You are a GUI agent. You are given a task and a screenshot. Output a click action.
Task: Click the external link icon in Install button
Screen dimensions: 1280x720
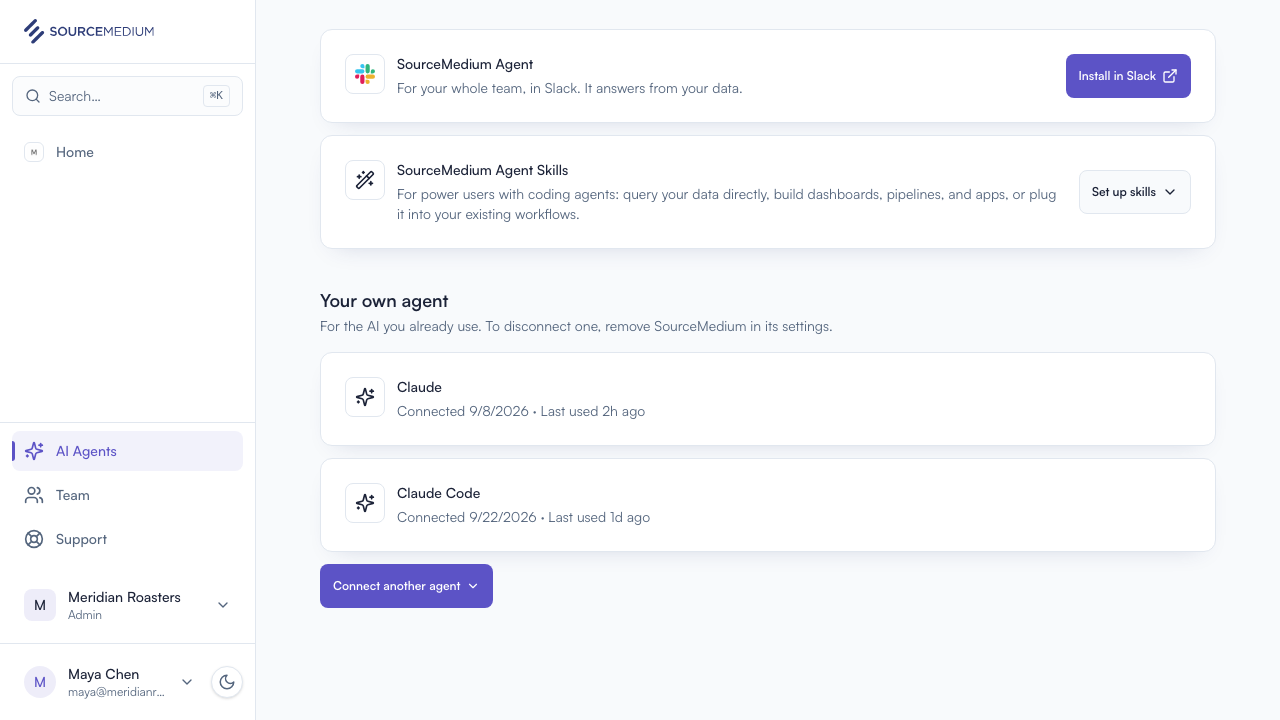[x=1170, y=76]
